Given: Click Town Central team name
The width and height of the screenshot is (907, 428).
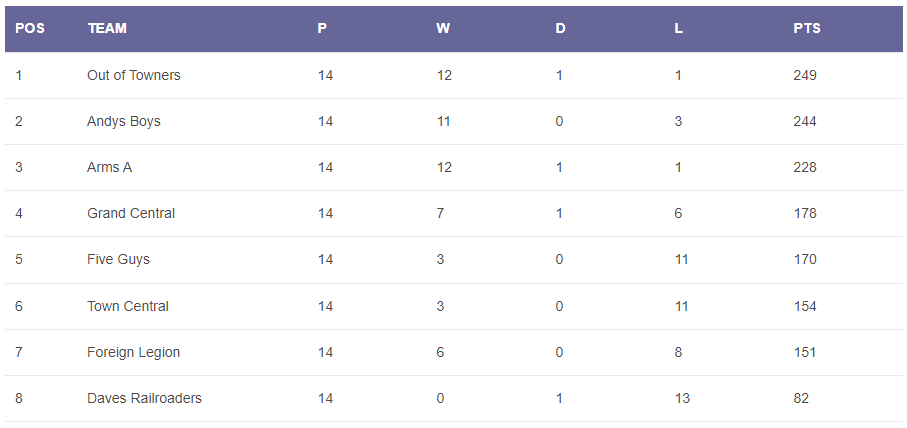Looking at the screenshot, I should point(128,306).
